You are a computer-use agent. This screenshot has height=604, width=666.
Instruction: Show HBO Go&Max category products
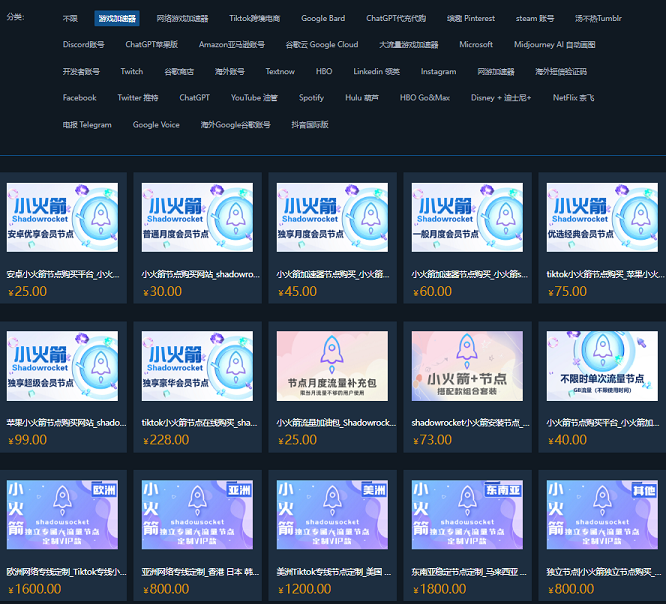(x=425, y=98)
